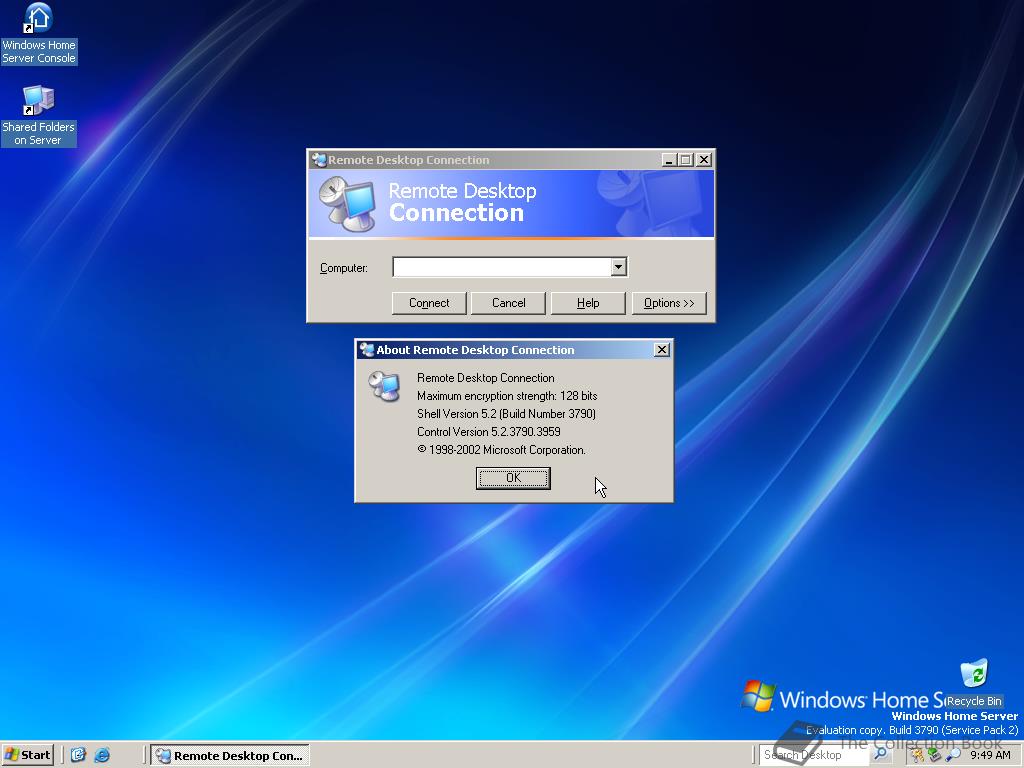Click the Cancel button

click(x=509, y=303)
